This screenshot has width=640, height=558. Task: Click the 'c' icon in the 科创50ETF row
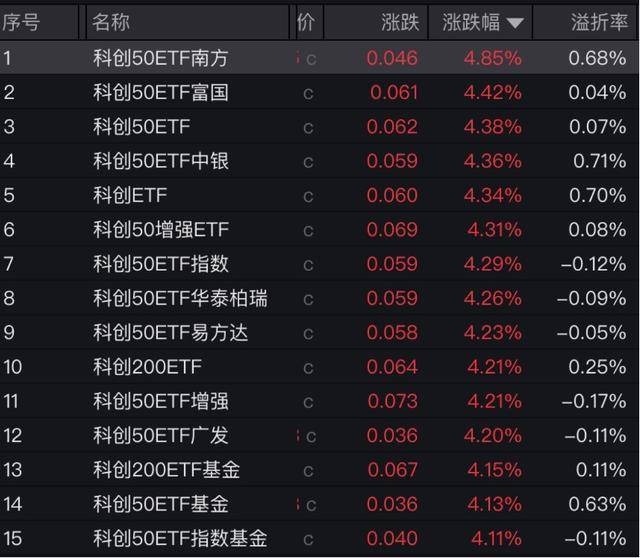309,128
